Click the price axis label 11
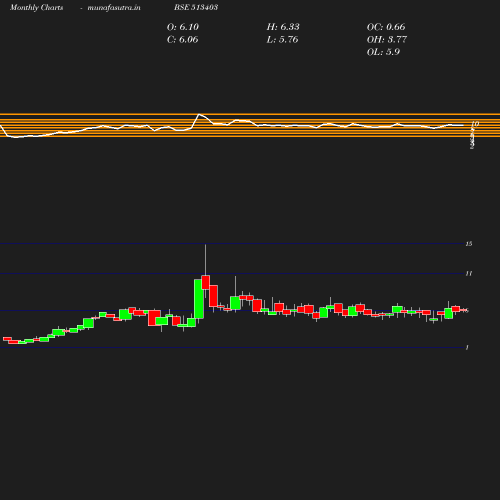The height and width of the screenshot is (500, 500). (469, 273)
